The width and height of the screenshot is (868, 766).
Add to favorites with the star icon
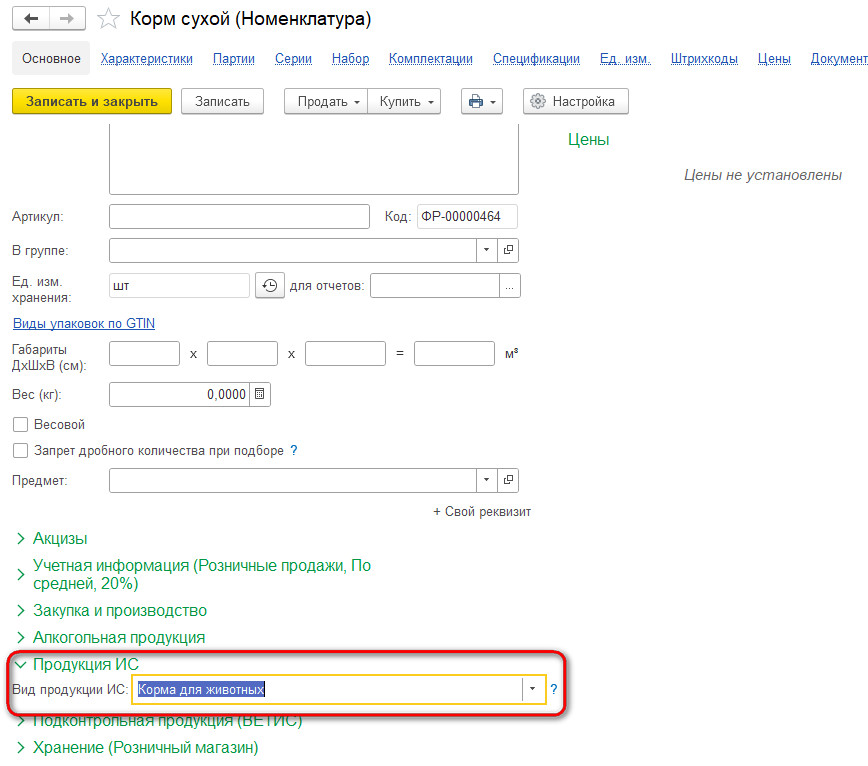click(x=108, y=19)
